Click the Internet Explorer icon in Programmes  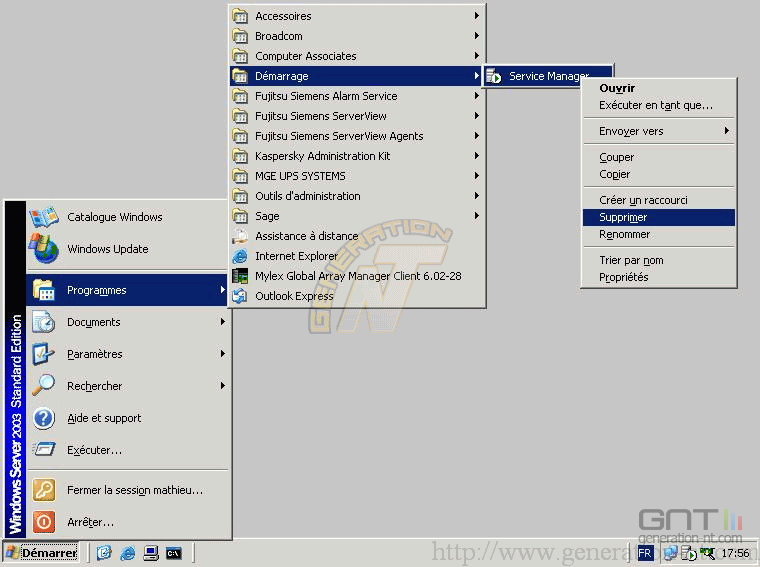(x=240, y=256)
